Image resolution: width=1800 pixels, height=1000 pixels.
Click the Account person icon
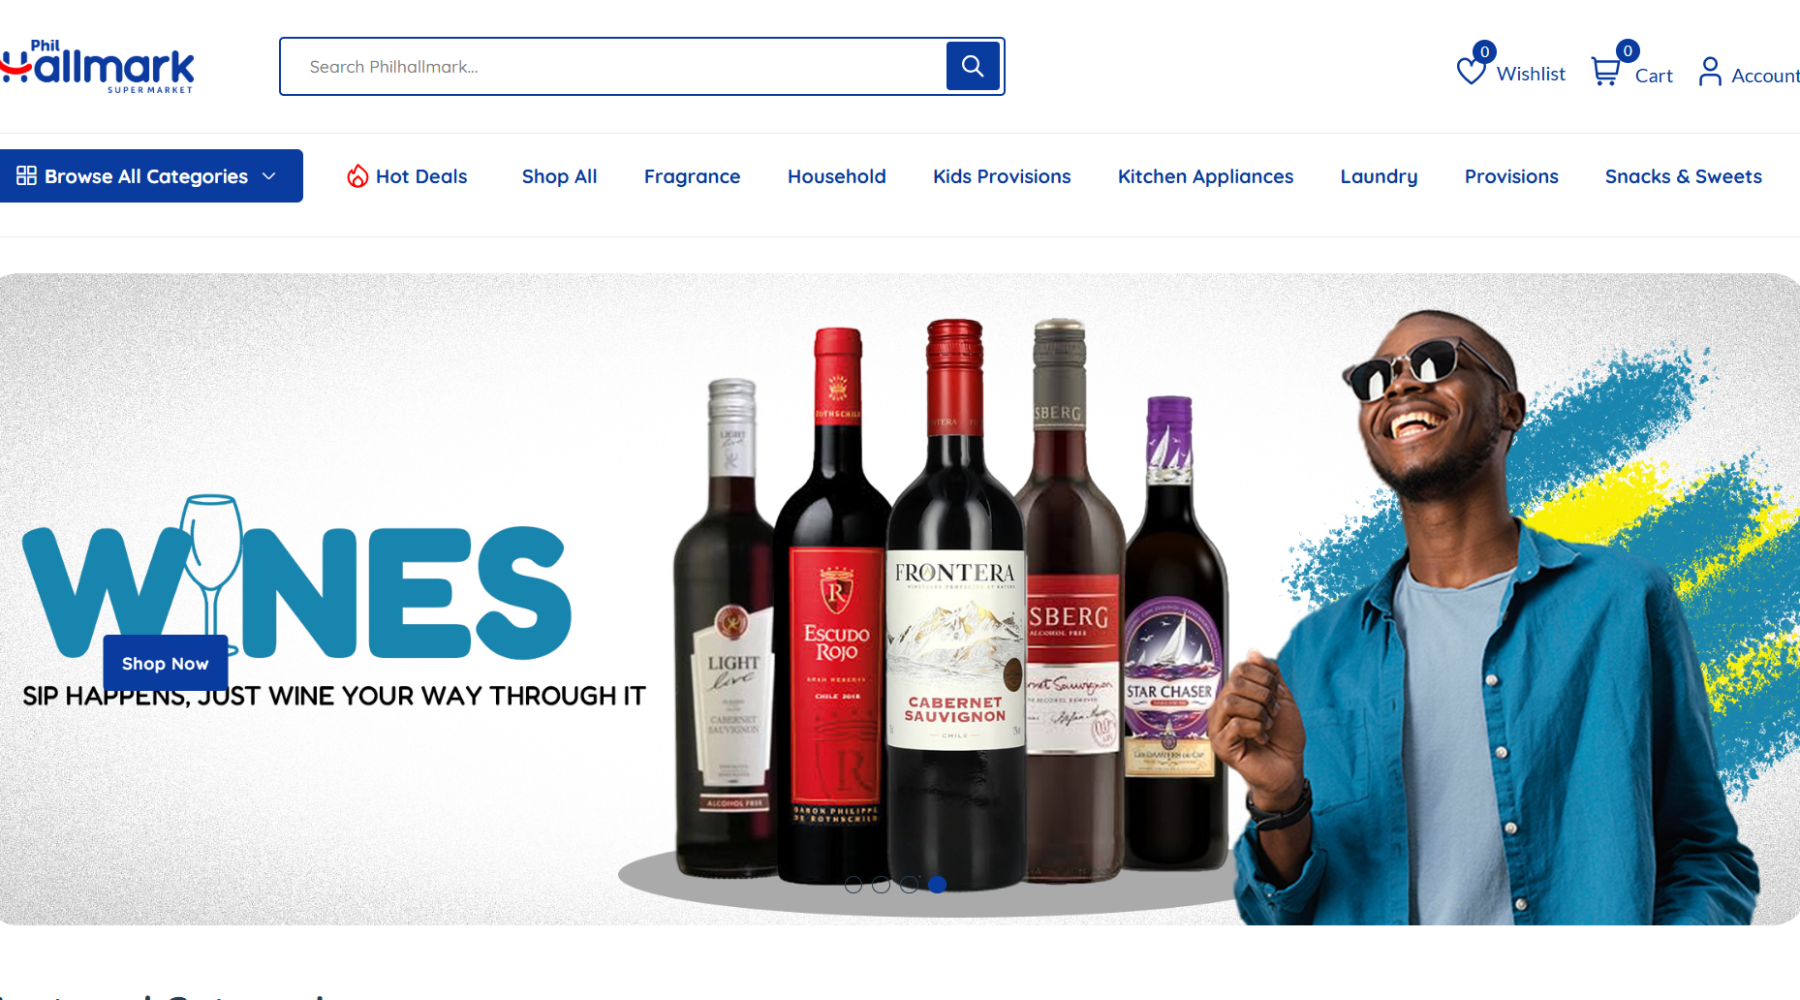1710,71
